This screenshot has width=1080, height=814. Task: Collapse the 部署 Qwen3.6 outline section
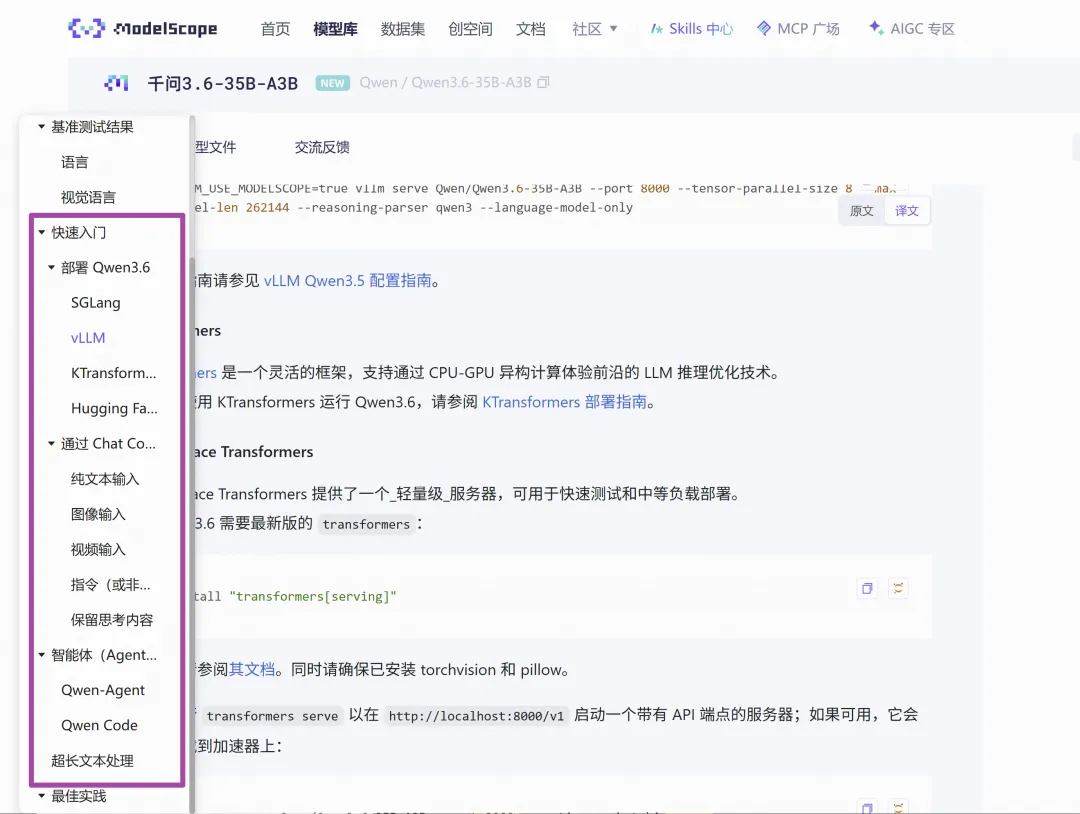tap(52, 268)
